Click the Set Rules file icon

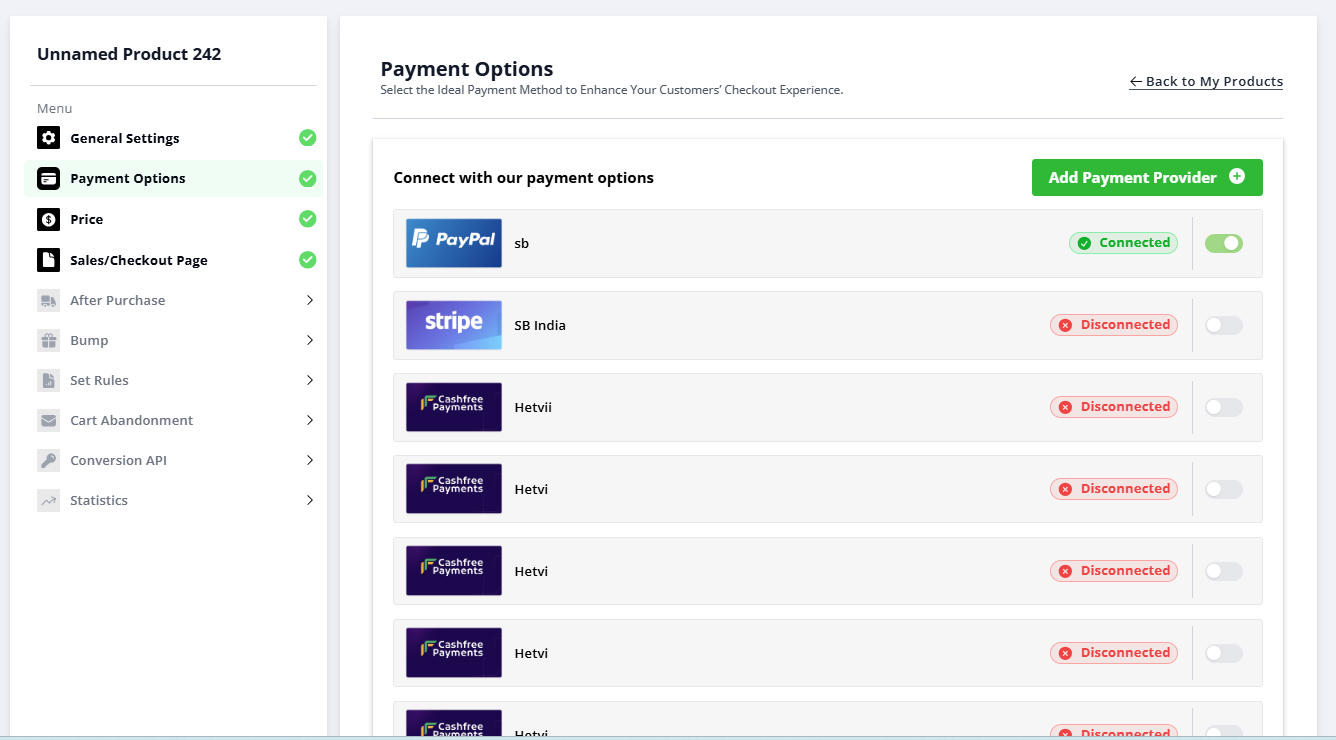(49, 380)
